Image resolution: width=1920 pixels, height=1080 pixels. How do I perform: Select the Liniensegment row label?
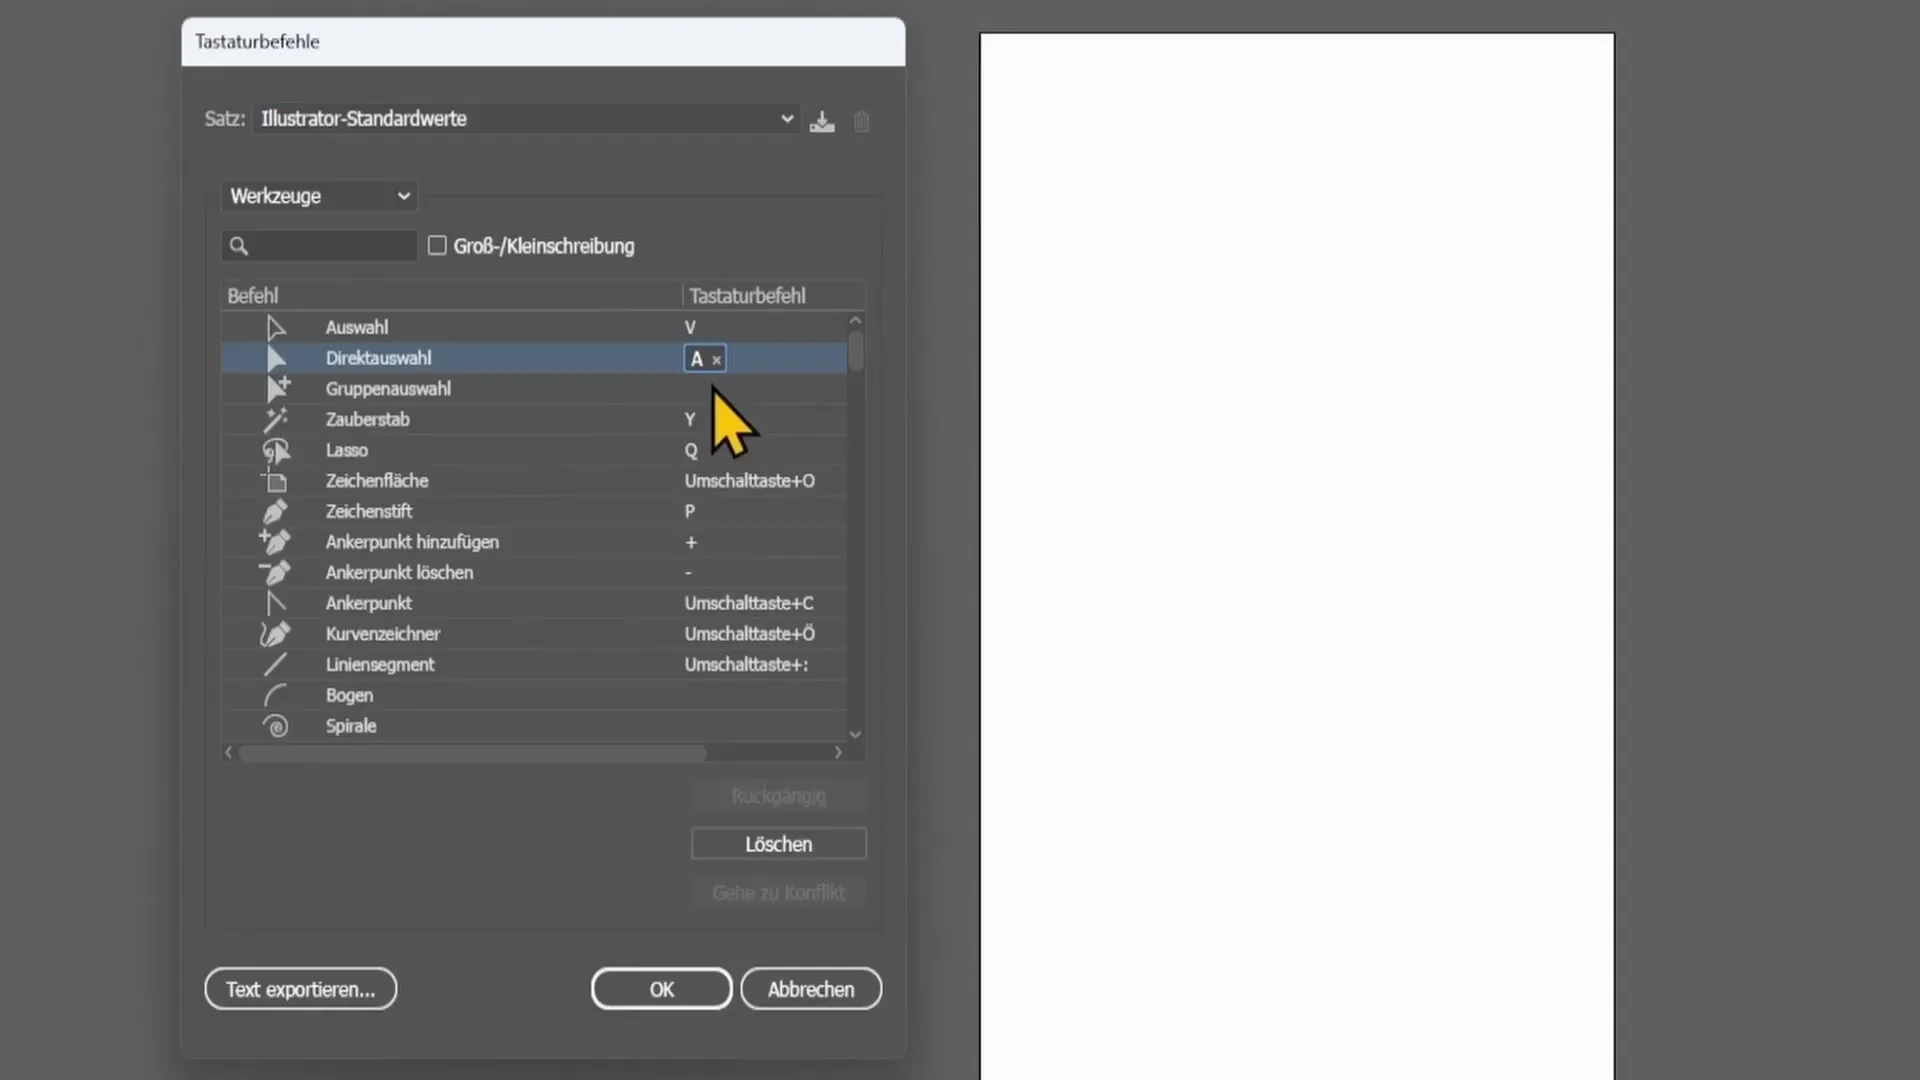pos(380,665)
